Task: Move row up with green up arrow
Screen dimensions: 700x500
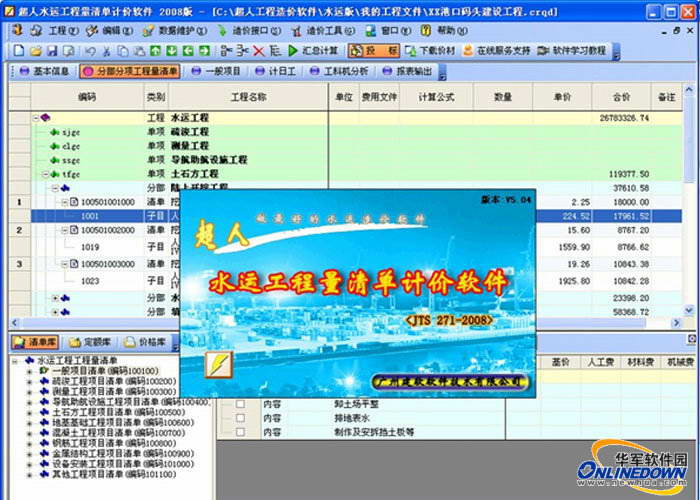Action: point(155,51)
